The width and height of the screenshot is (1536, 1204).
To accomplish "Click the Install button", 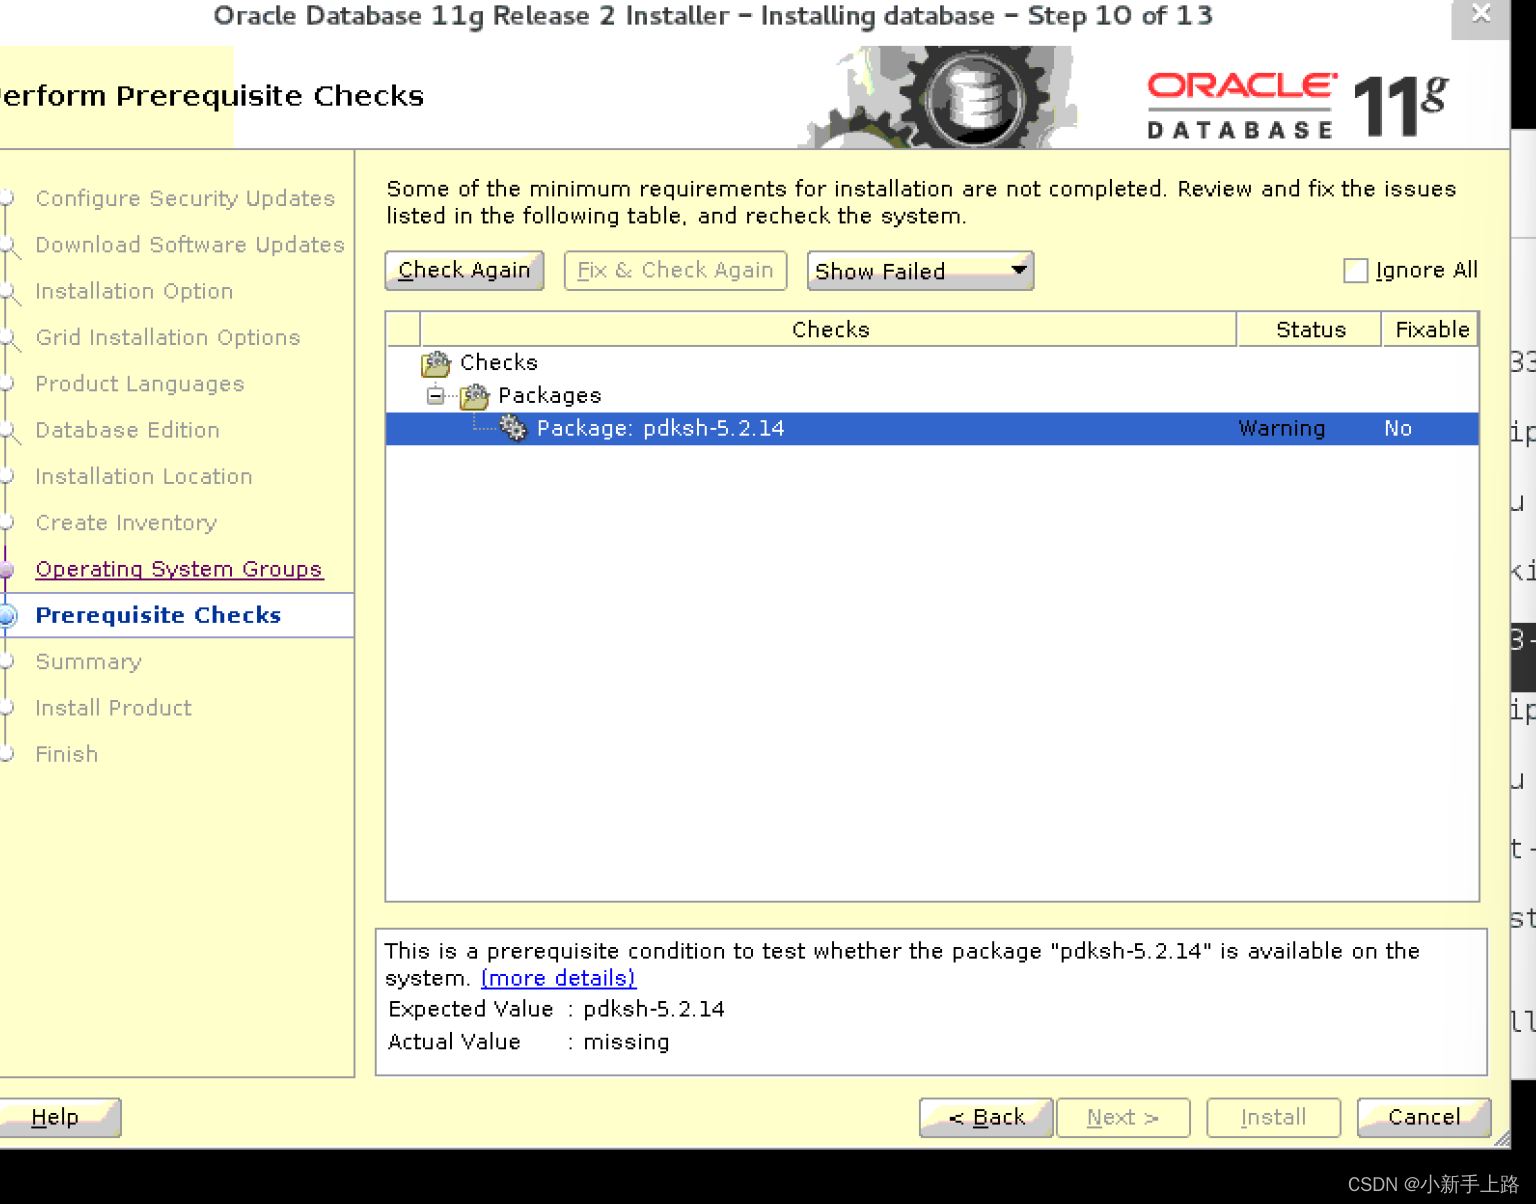I will tap(1273, 1117).
